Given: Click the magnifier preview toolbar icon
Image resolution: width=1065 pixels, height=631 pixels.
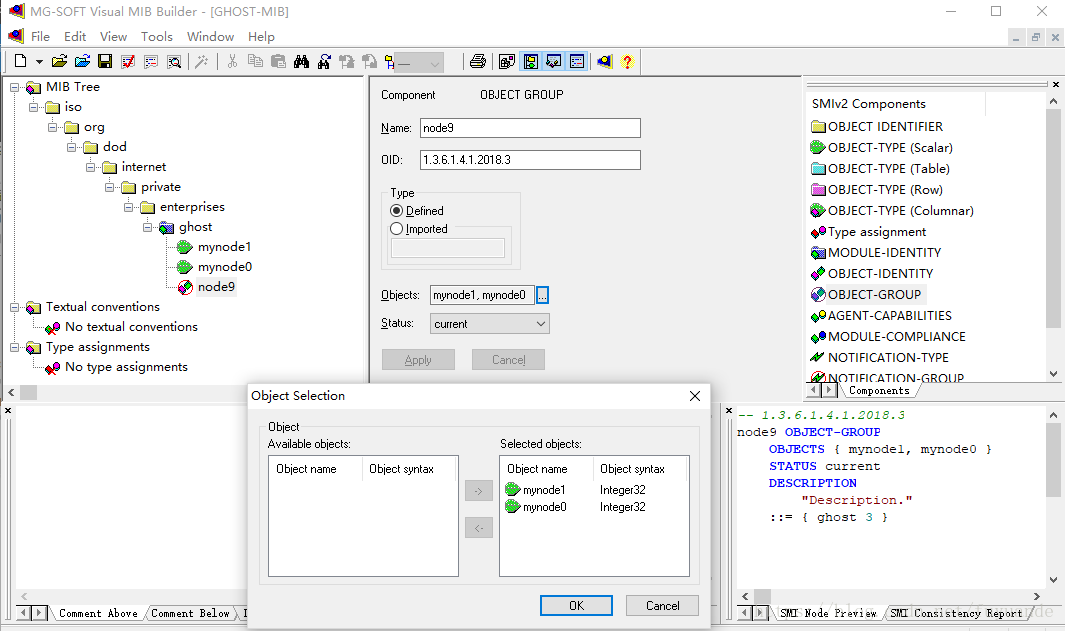Looking at the screenshot, I should (x=174, y=62).
